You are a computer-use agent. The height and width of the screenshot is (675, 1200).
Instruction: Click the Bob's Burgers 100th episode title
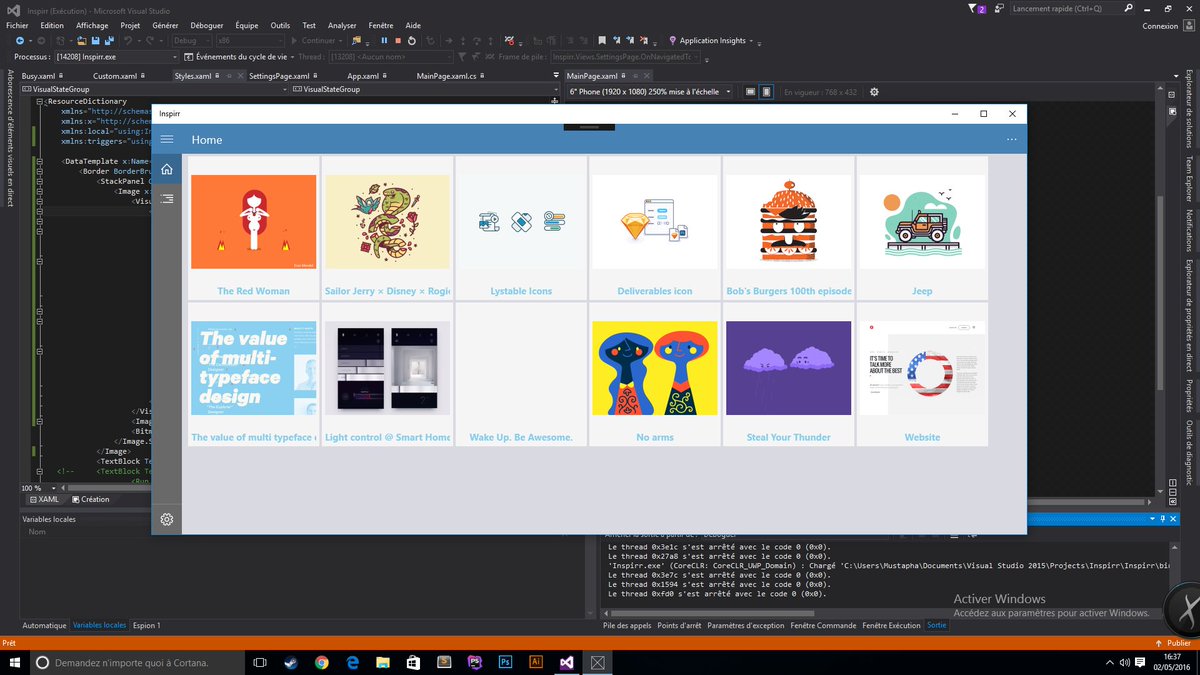789,291
